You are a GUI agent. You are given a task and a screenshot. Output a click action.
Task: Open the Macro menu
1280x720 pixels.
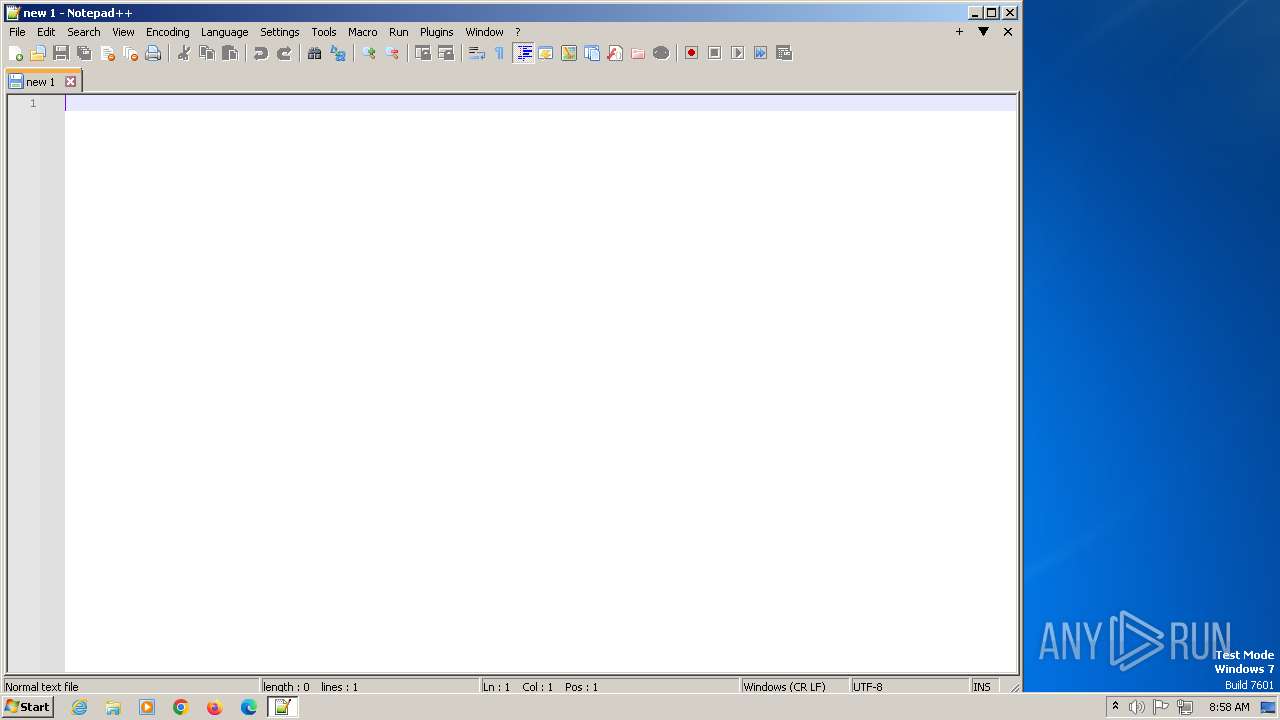[363, 32]
